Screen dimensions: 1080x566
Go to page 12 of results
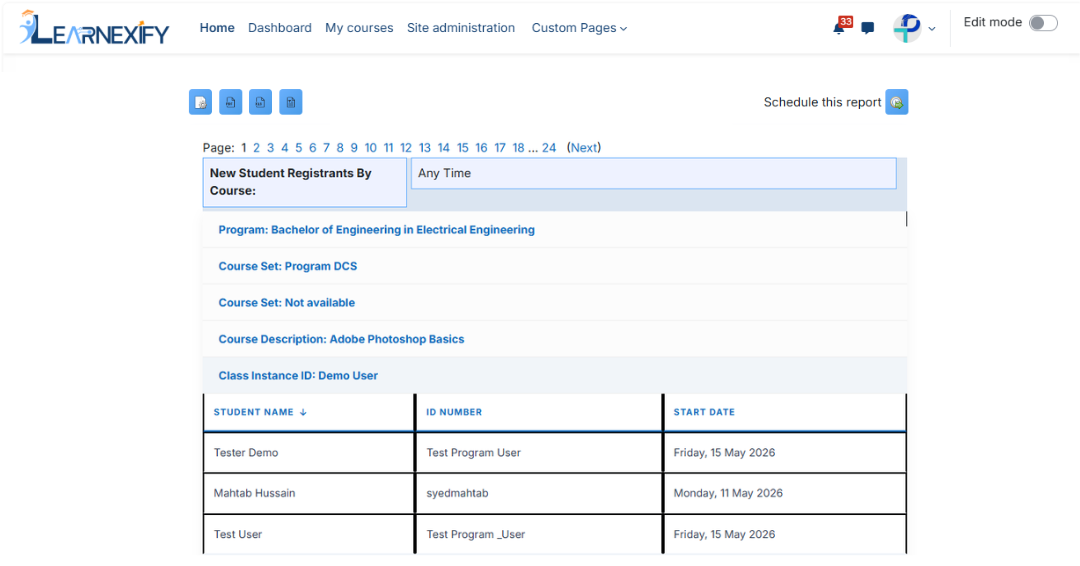click(406, 148)
